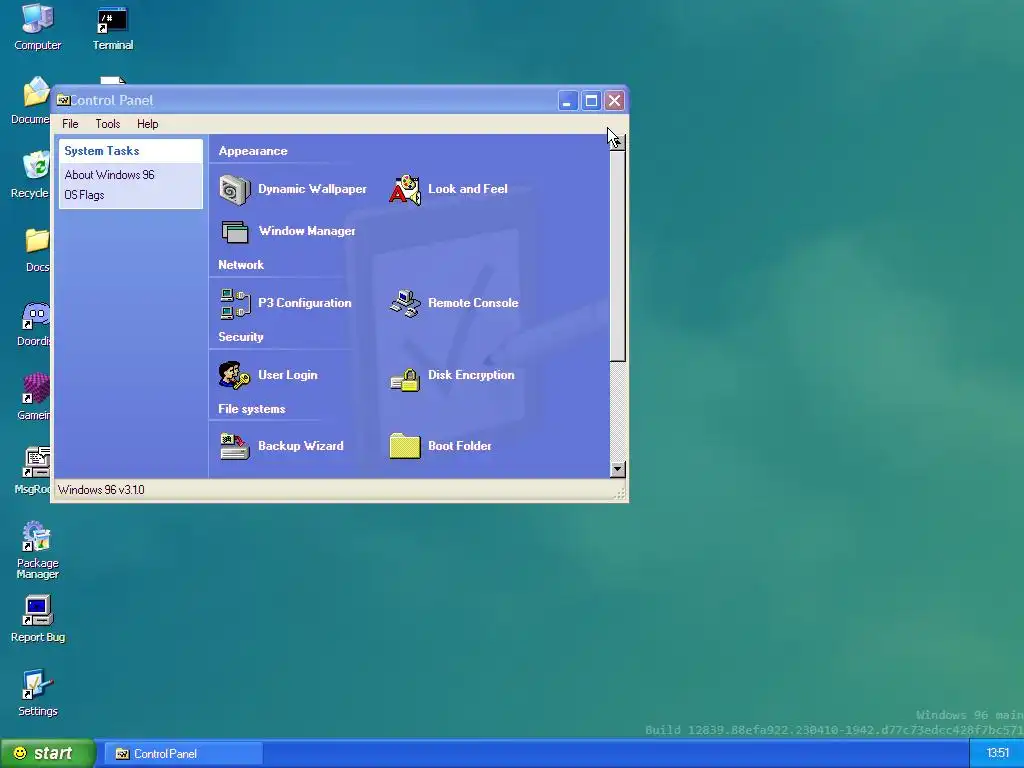Select the MsgRoom desktop icon
The height and width of the screenshot is (768, 1024).
click(37, 462)
